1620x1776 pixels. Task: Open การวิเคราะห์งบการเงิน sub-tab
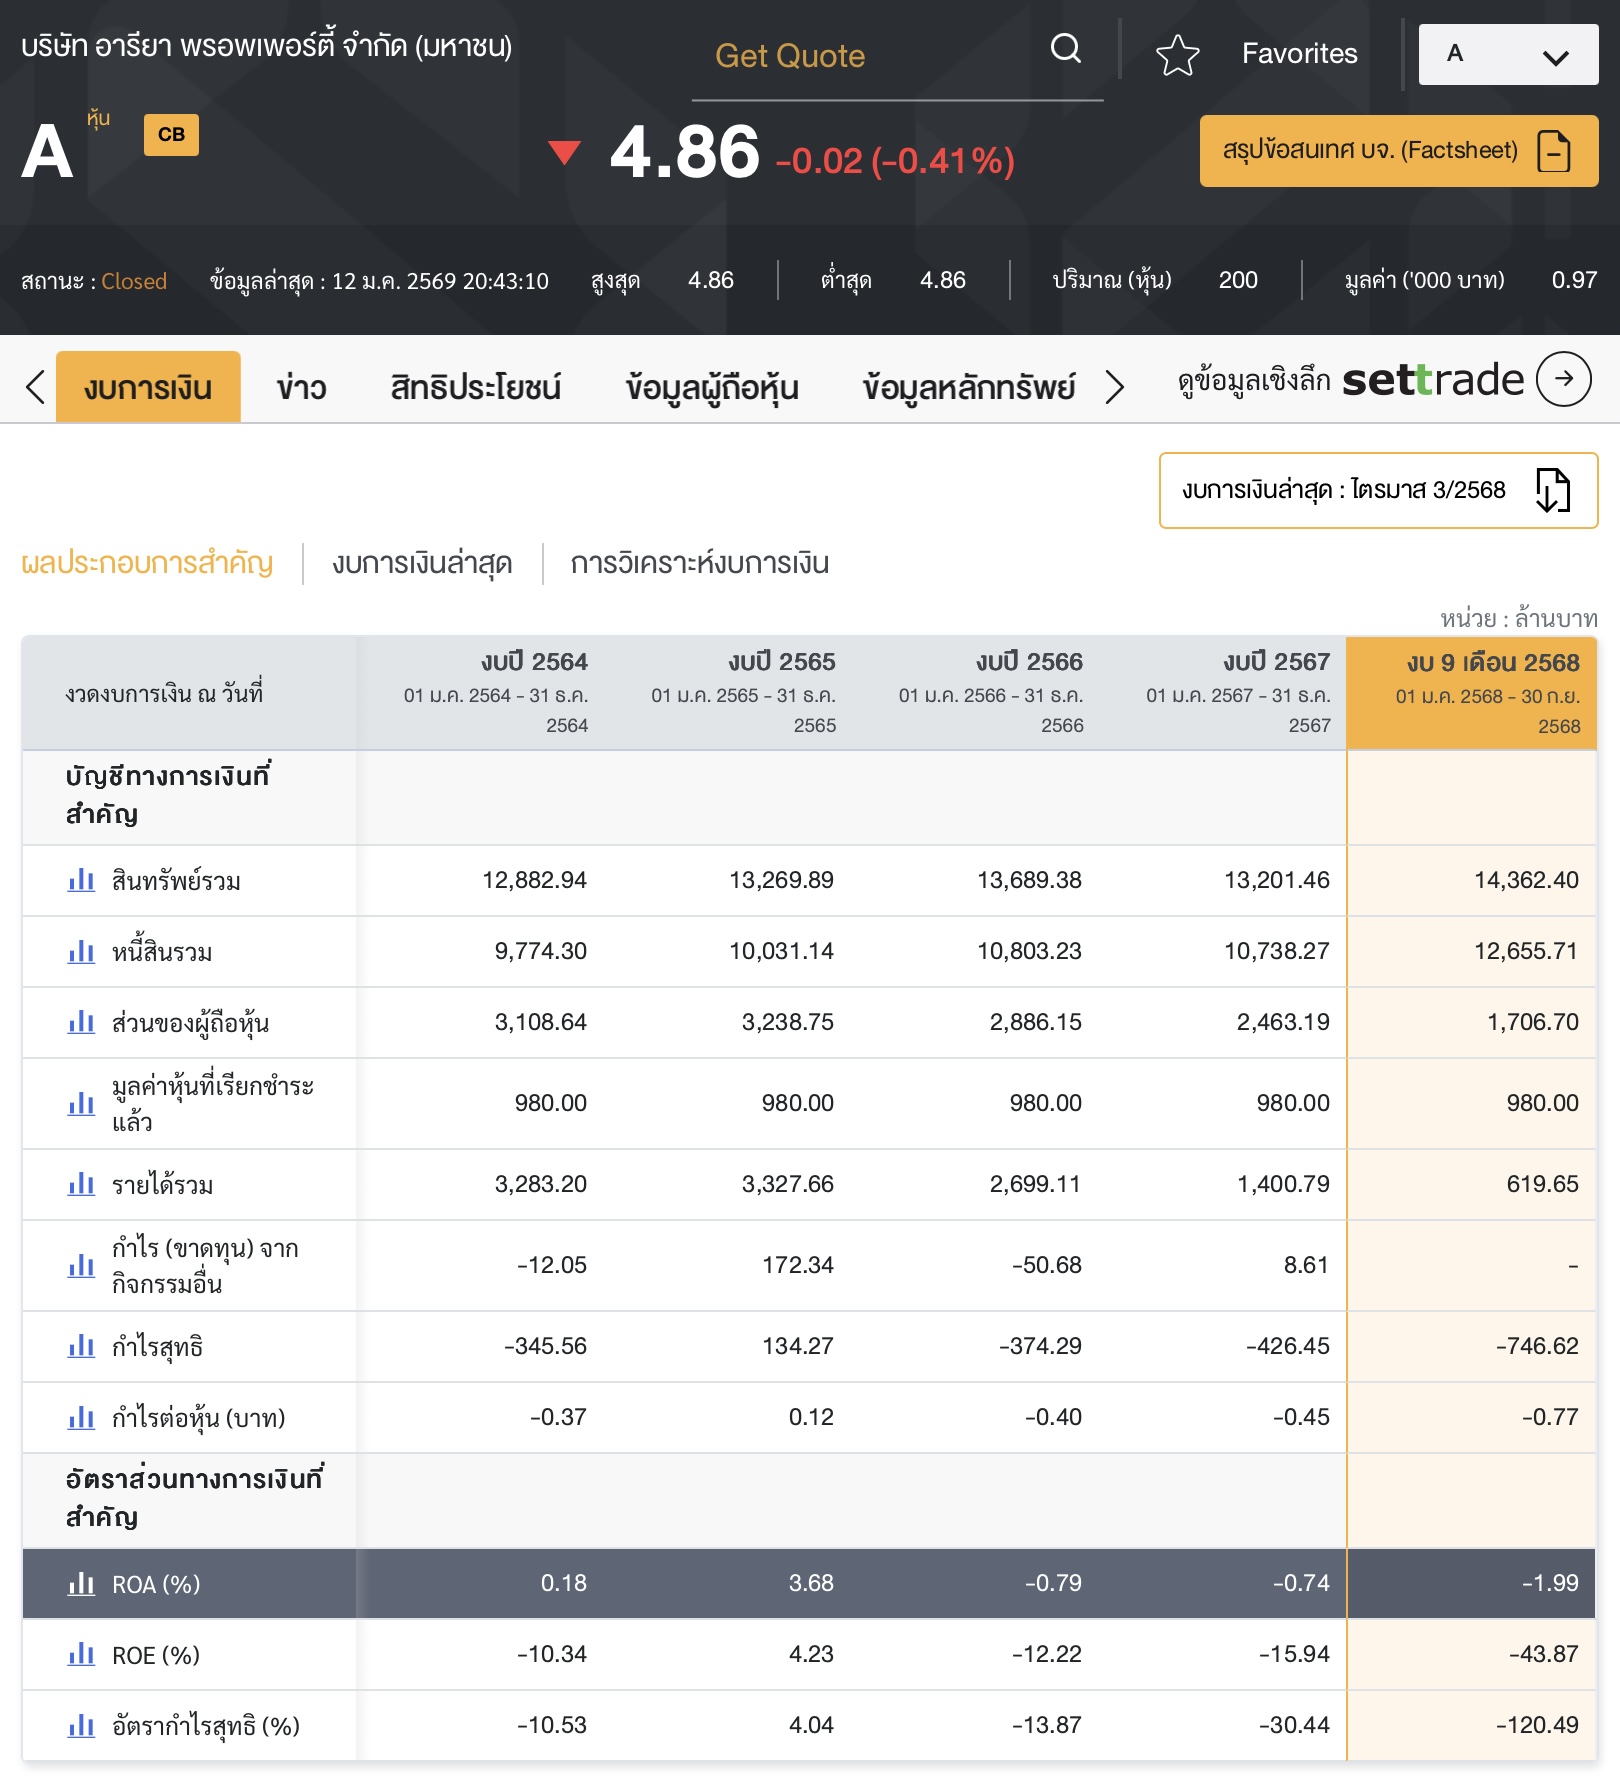click(x=699, y=563)
